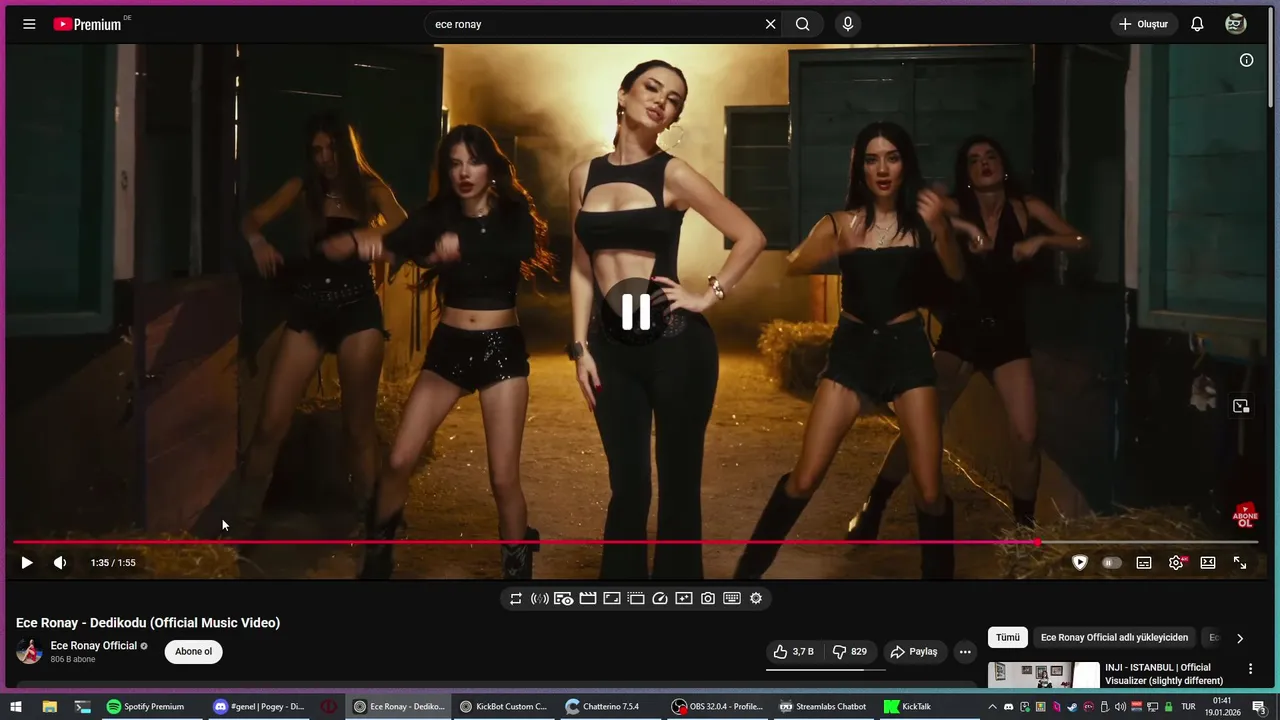Mute the video volume speaker
This screenshot has width=1280, height=720.
(60, 563)
